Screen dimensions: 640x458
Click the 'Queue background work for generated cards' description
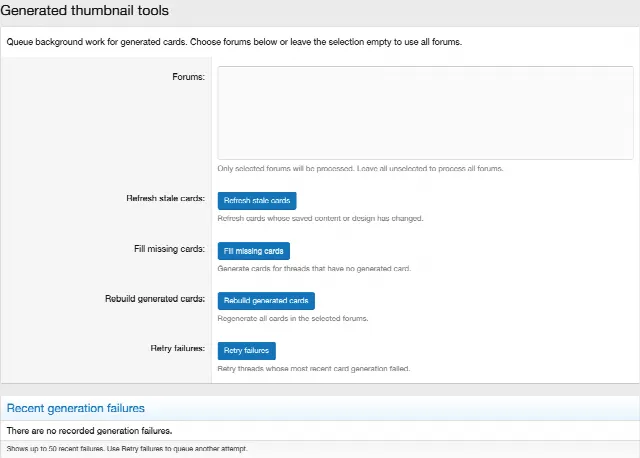234,42
